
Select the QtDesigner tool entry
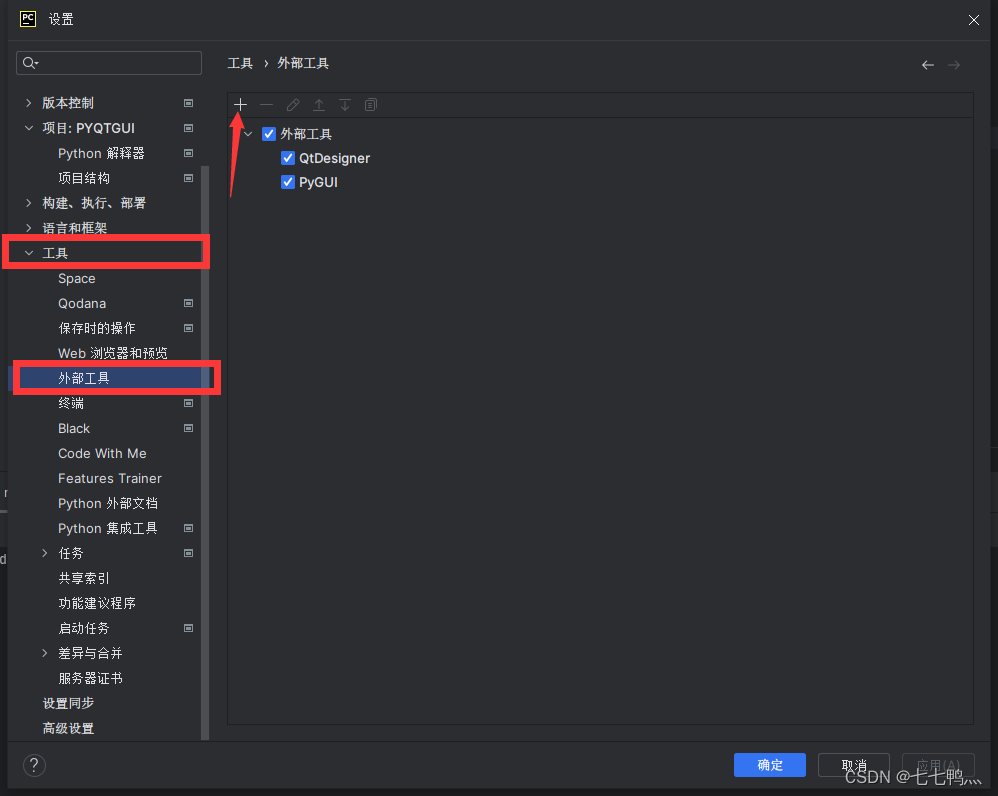(334, 158)
